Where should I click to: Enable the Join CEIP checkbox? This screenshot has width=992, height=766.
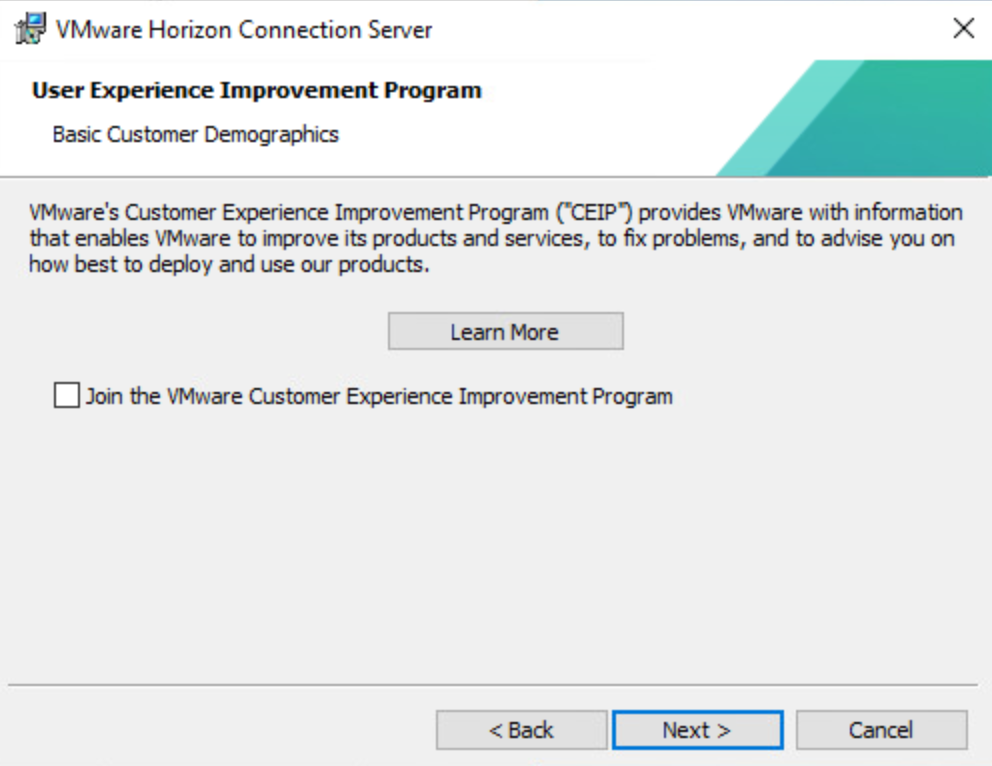pyautogui.click(x=67, y=396)
